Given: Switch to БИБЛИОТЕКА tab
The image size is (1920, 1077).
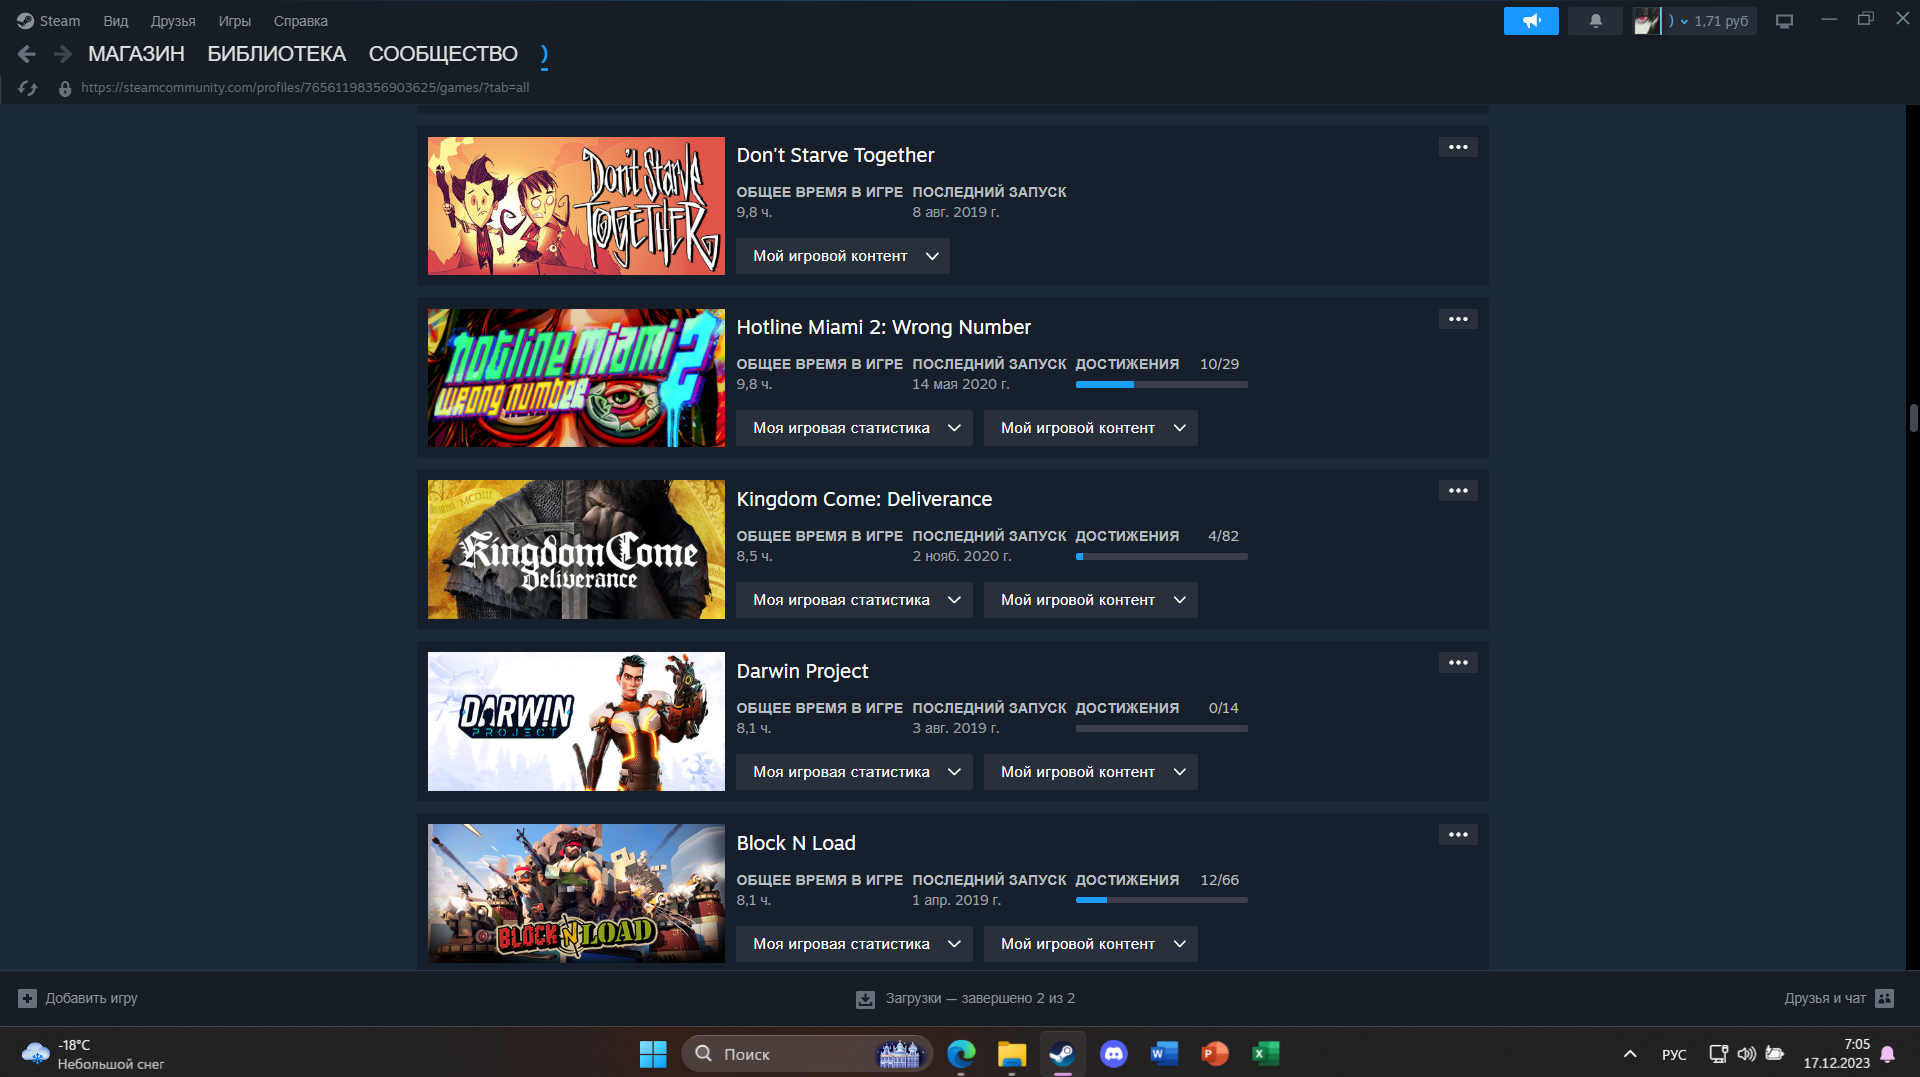Looking at the screenshot, I should point(277,54).
